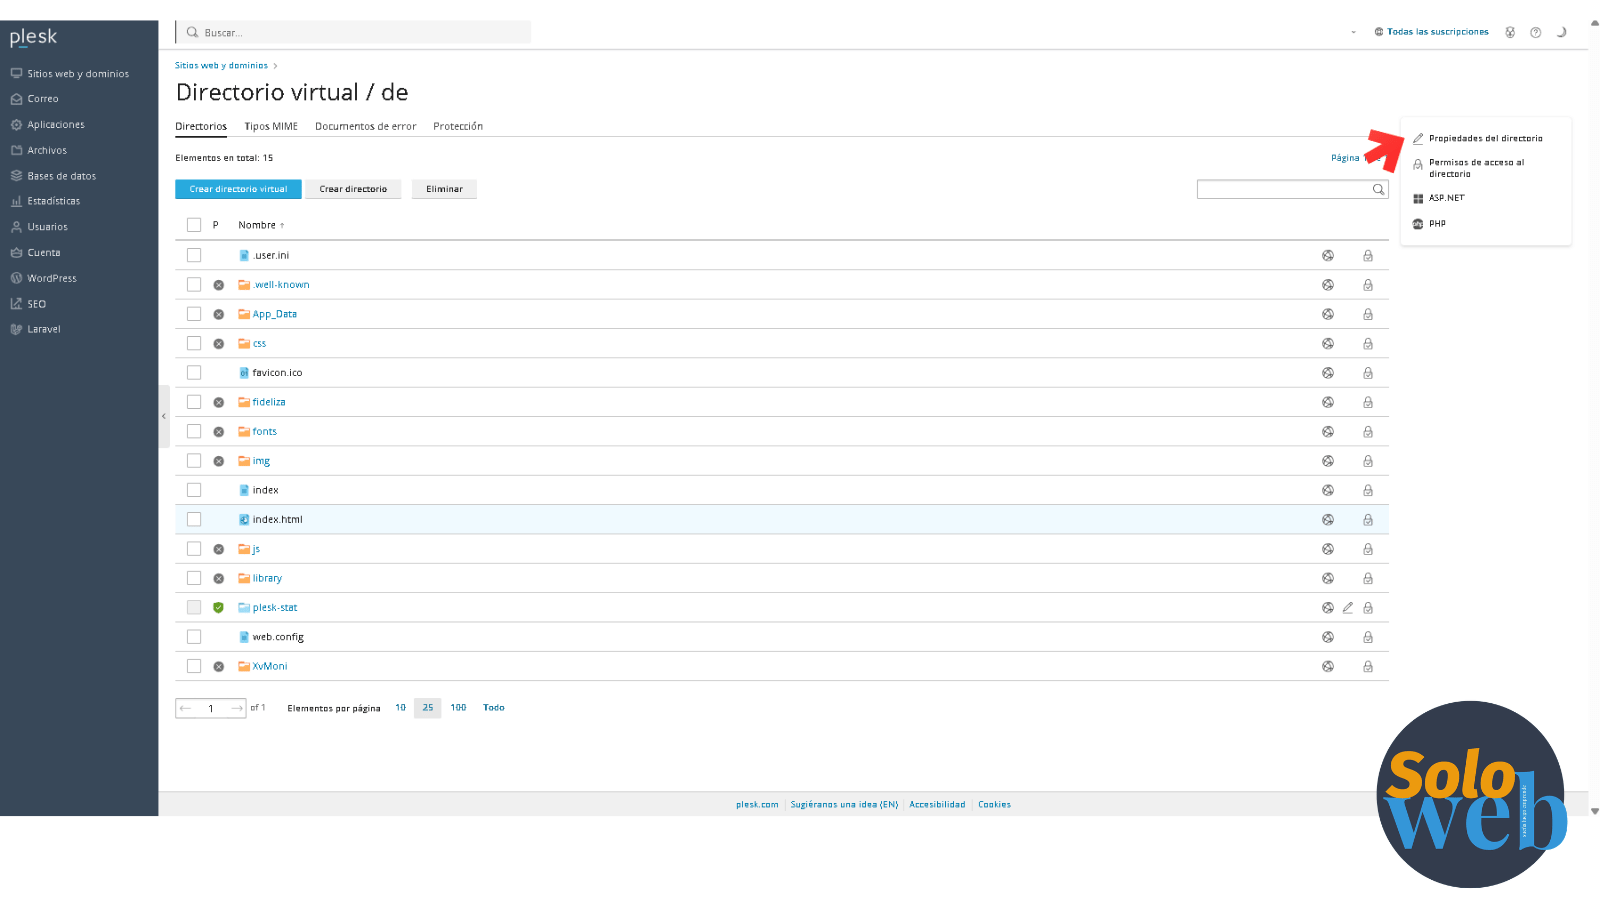
Task: Click the page number input field
Action: (x=211, y=708)
